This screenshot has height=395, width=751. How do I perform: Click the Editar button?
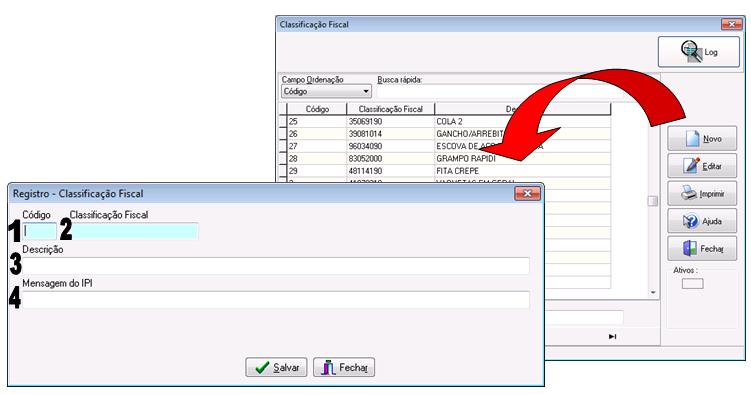tap(702, 166)
